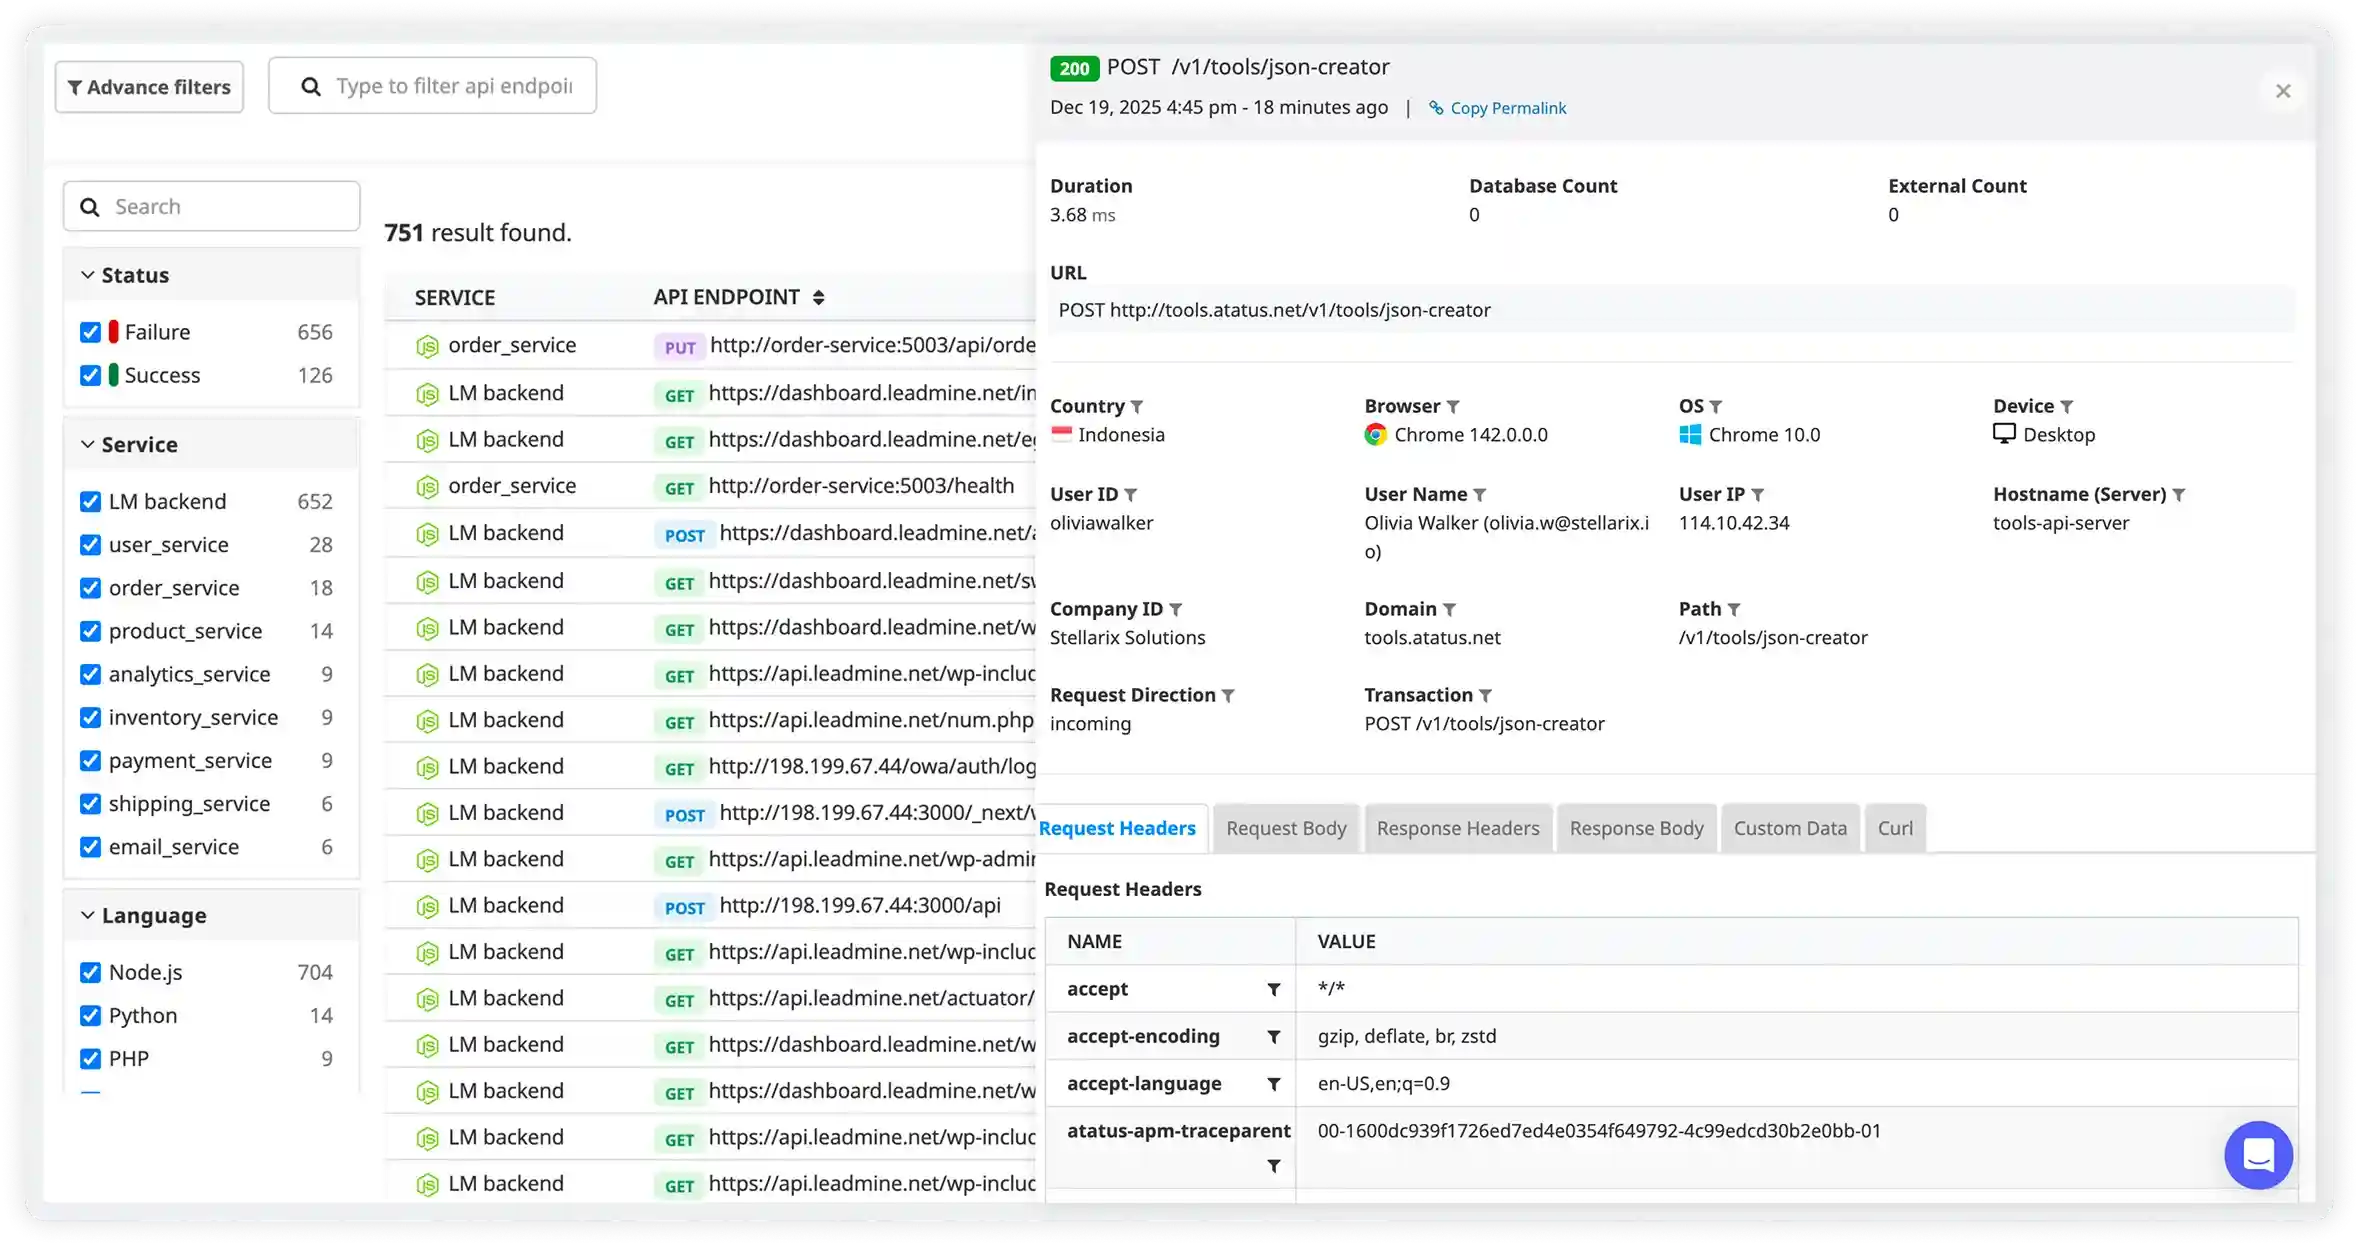Click the funnel icon on accept-language header

pos(1273,1084)
